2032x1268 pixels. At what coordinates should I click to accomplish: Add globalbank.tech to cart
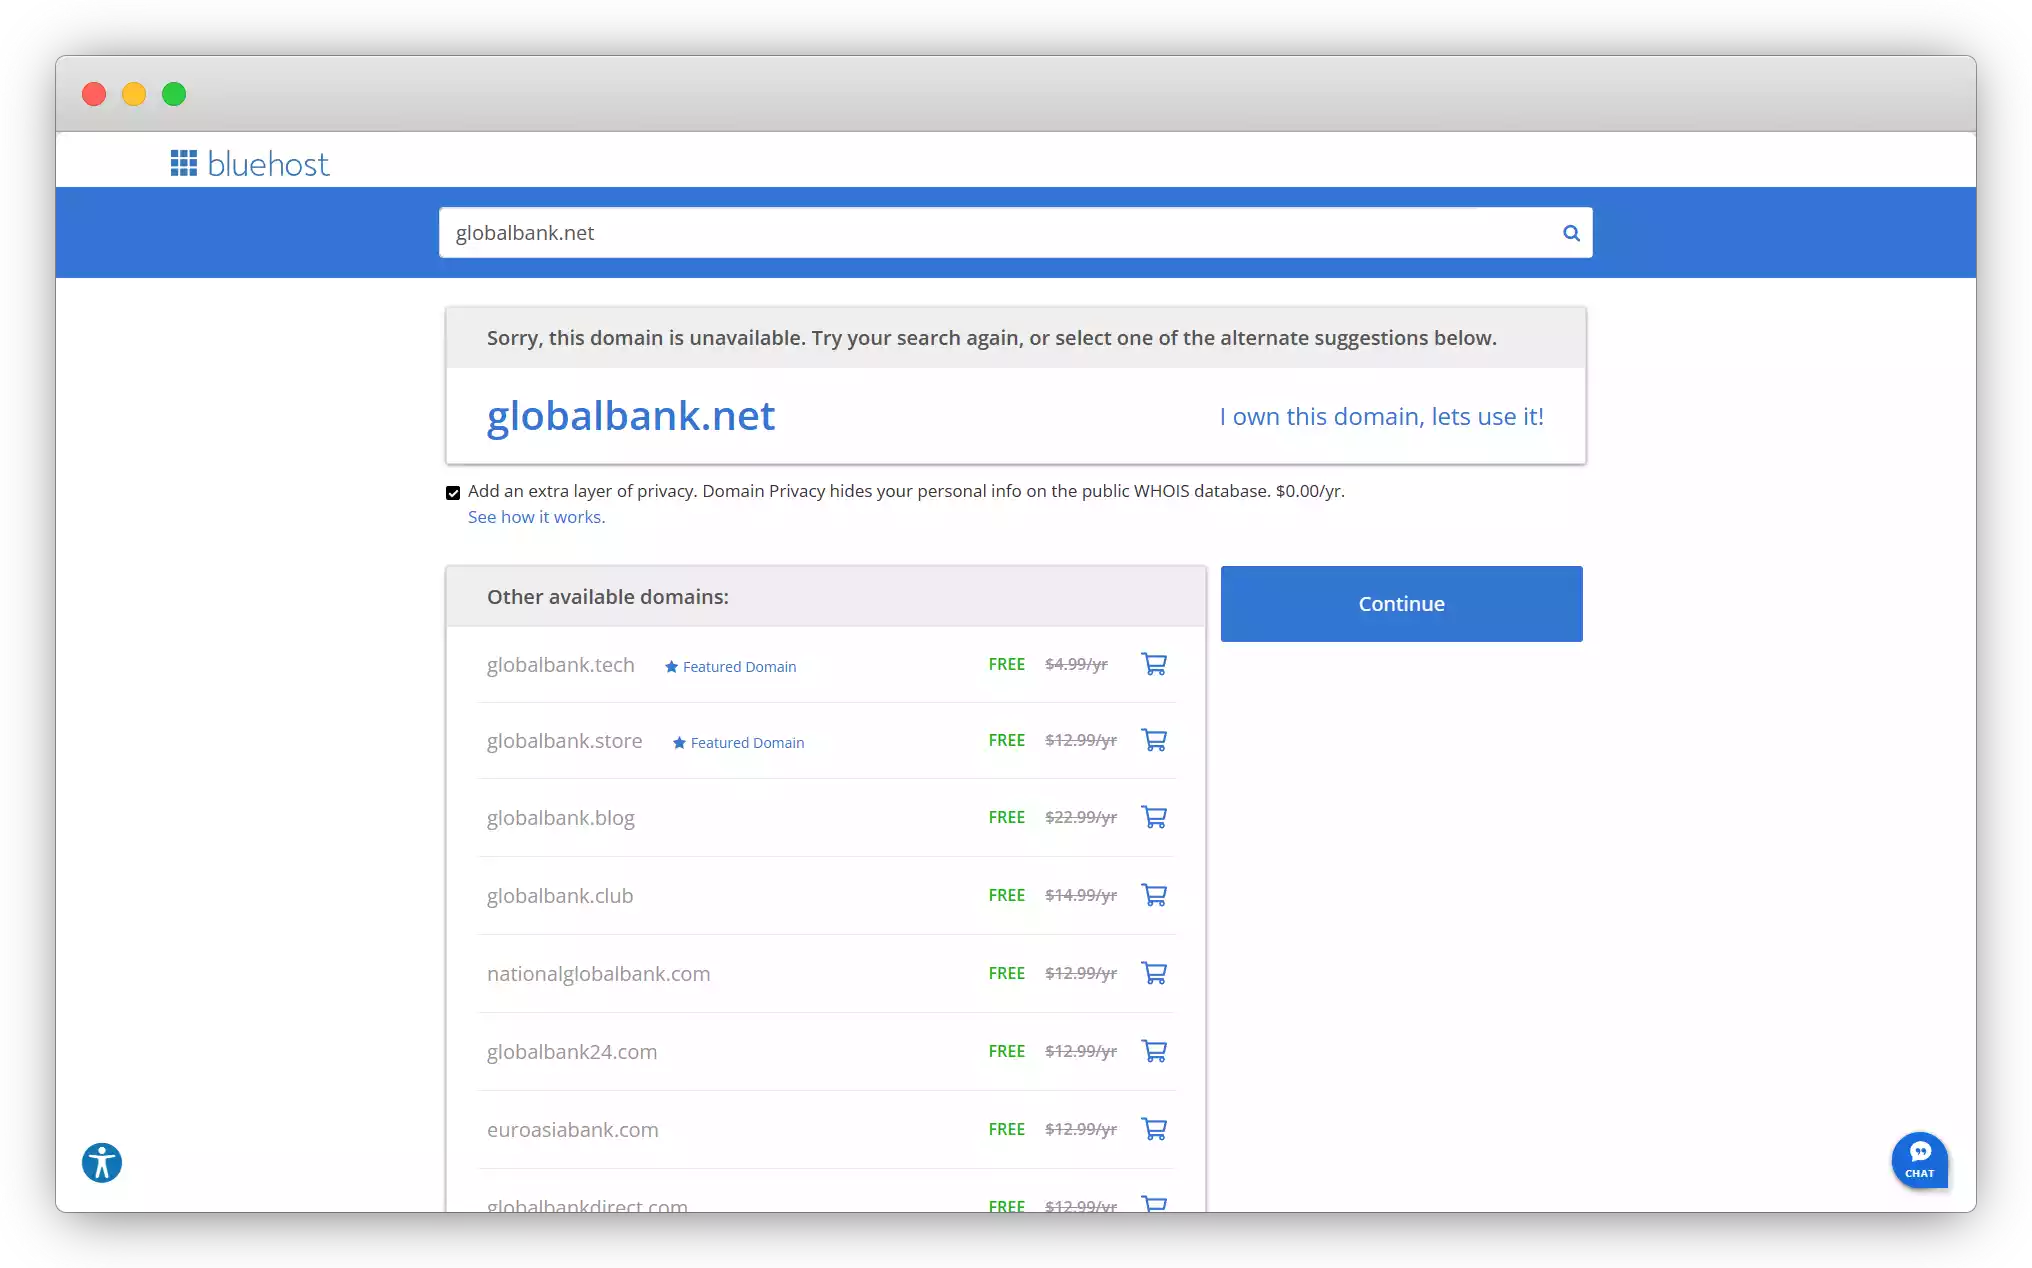point(1154,664)
